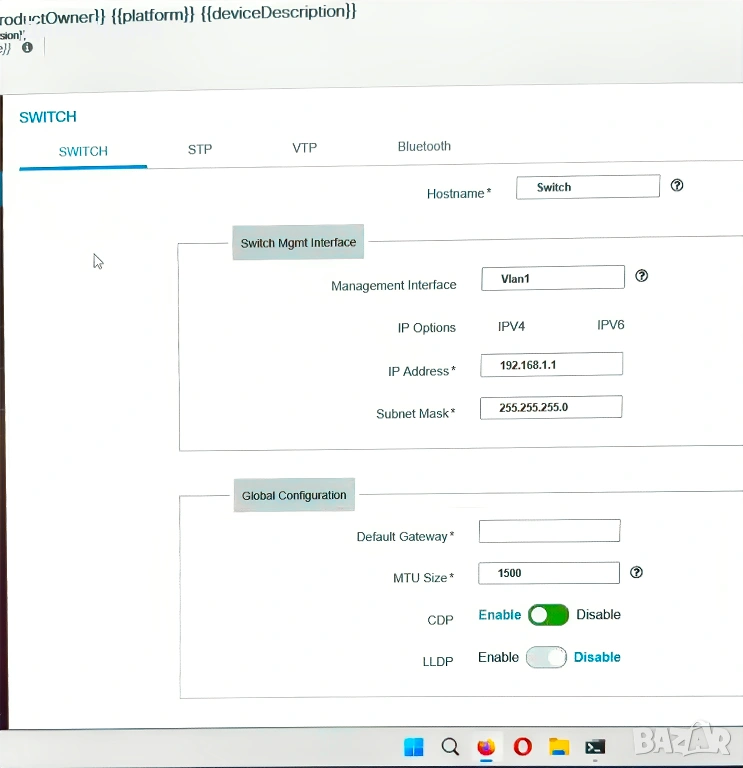Click the empty Default Gateway field
743x768 pixels.
click(549, 531)
